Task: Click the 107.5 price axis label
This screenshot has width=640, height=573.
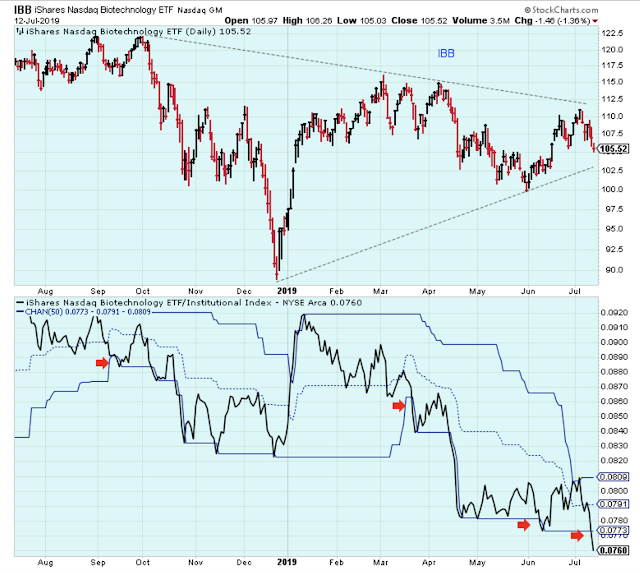Action: (x=612, y=133)
